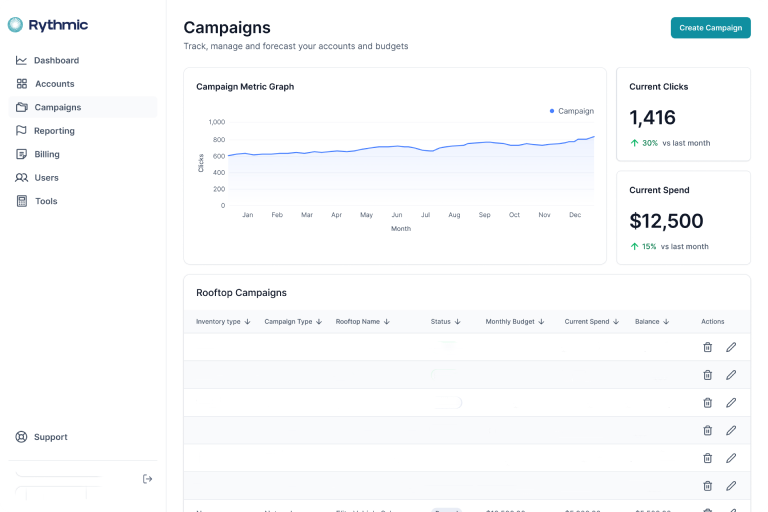Sort by Monthly Budget column header

point(516,322)
